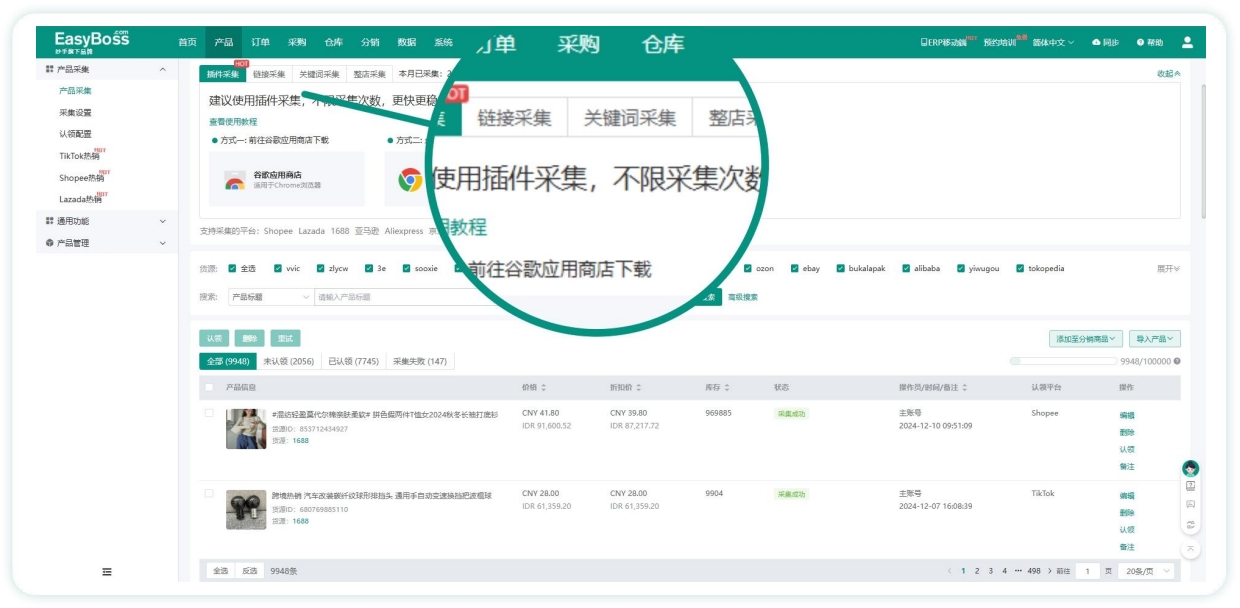Click 高级搜索 link

(x=742, y=297)
